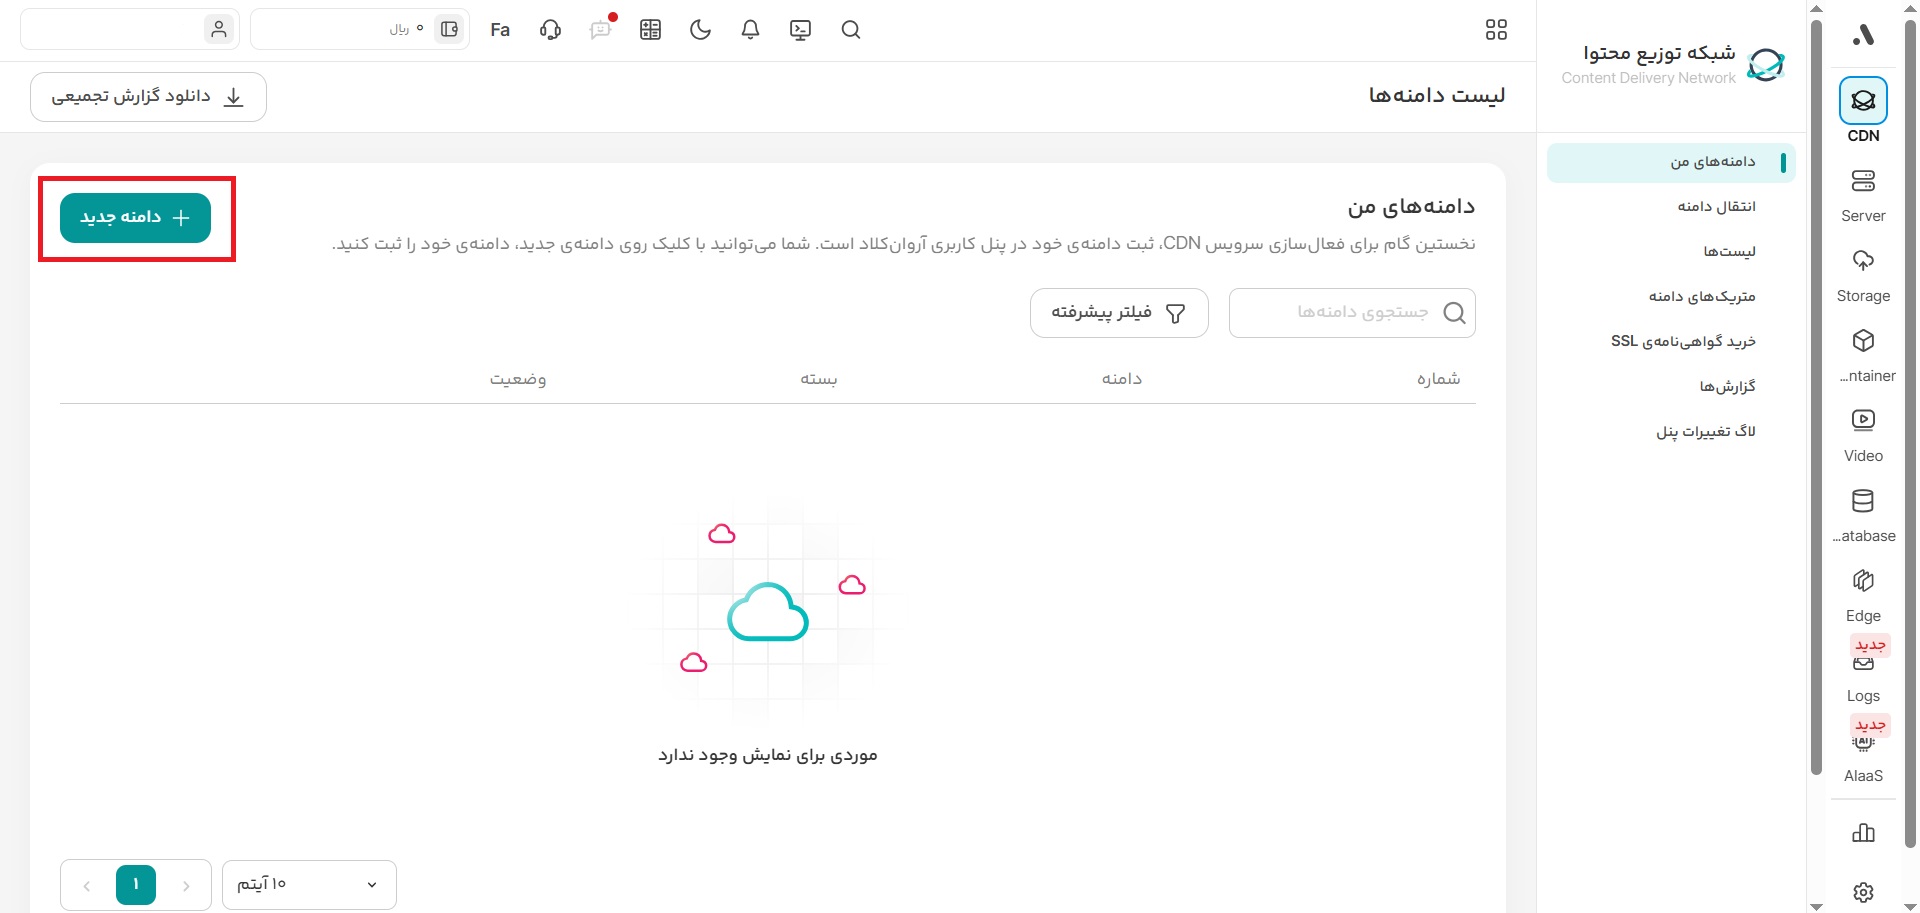
Task: Open خرید گواهی‌نامه‌ی SSL menu item
Action: point(1683,342)
